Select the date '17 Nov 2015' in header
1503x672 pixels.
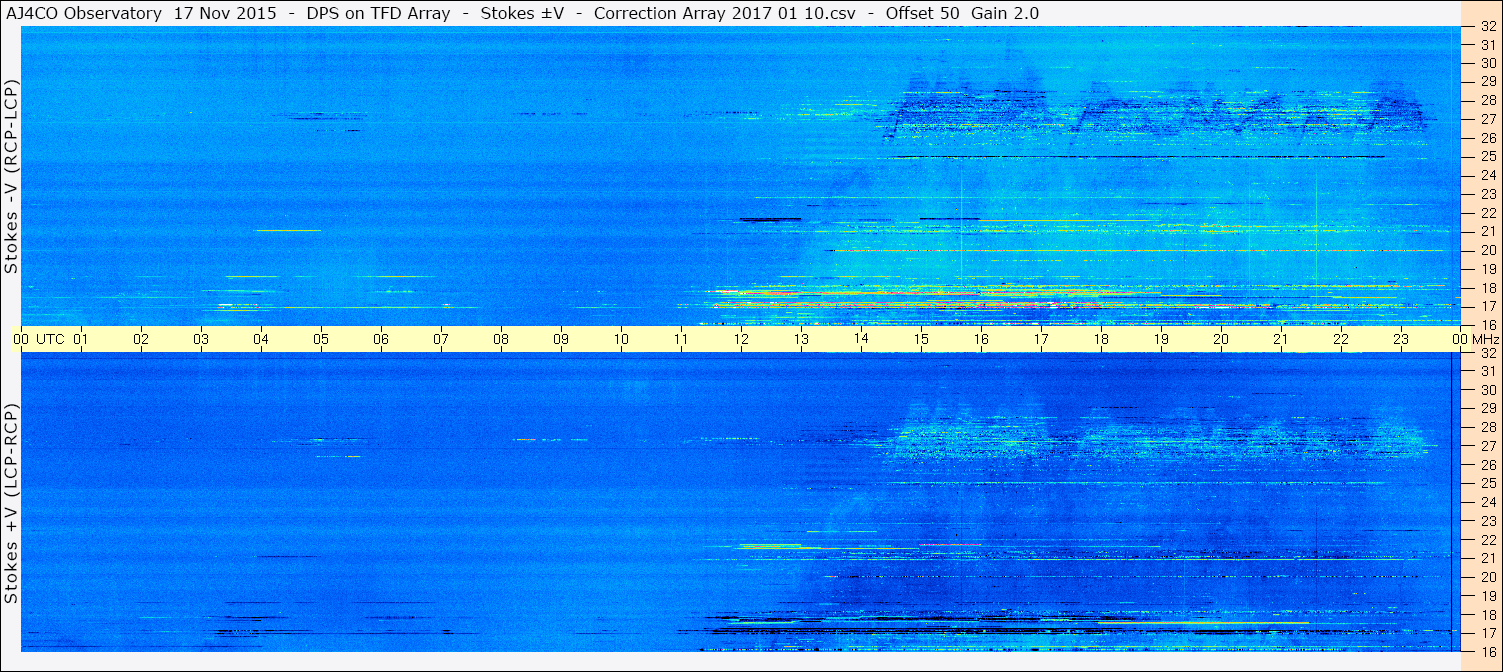point(223,13)
